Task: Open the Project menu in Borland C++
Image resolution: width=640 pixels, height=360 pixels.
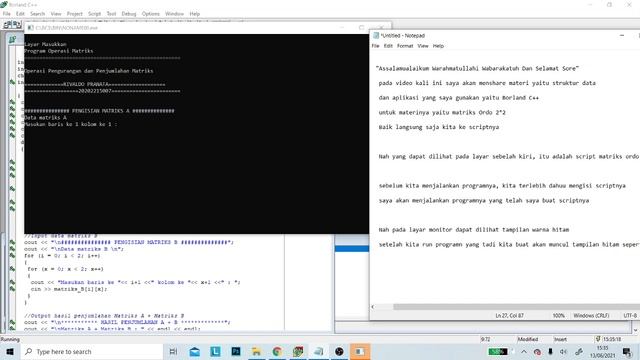Action: tap(75, 14)
